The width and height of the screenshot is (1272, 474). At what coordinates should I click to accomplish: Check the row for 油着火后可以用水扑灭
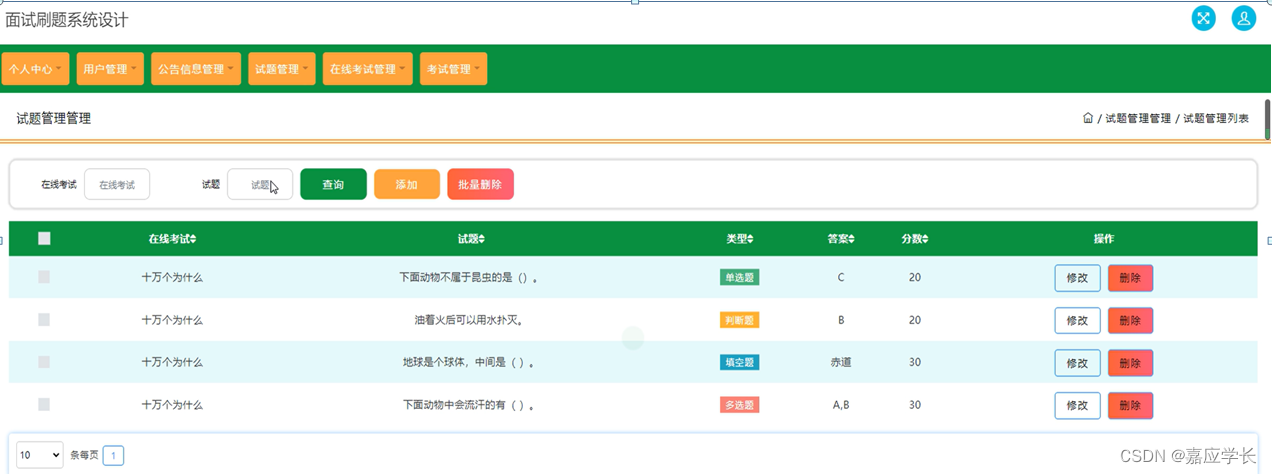[x=44, y=320]
